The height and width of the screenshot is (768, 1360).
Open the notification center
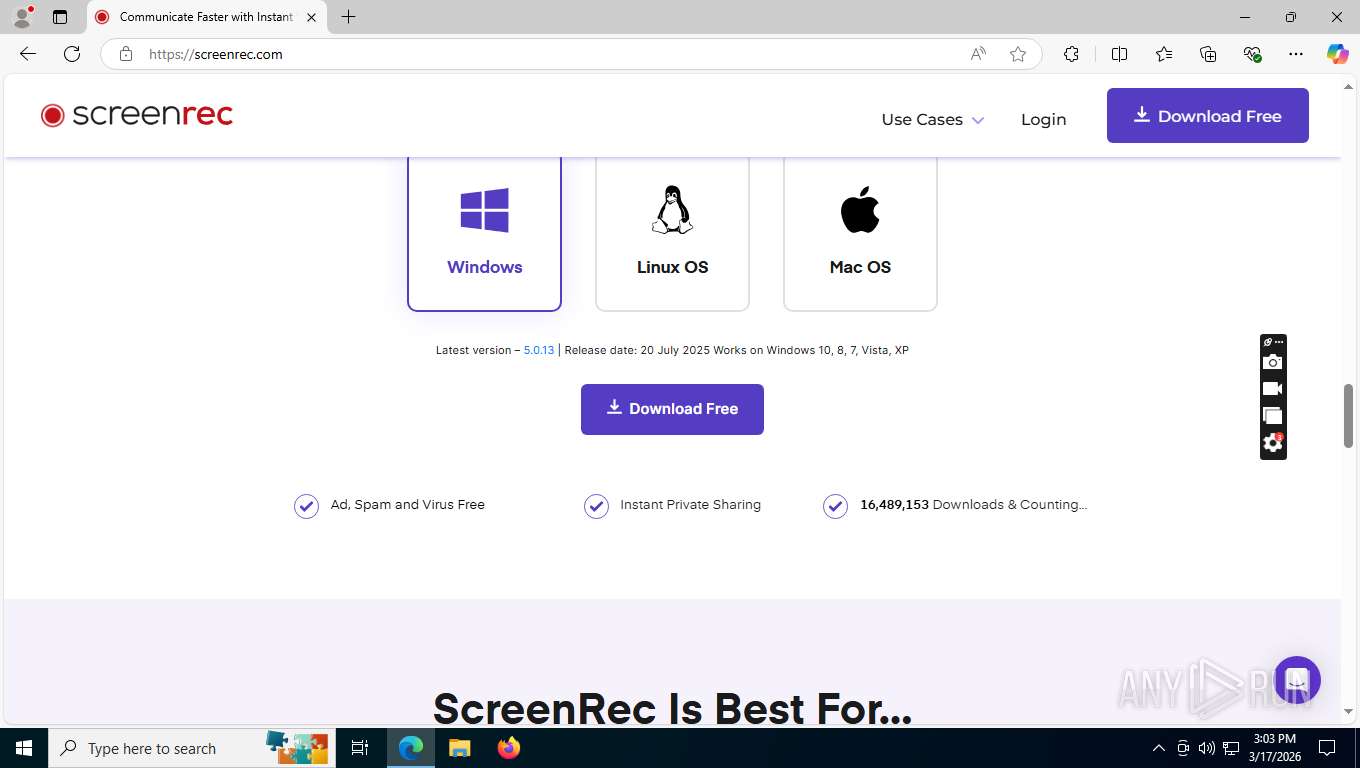pyautogui.click(x=1327, y=748)
